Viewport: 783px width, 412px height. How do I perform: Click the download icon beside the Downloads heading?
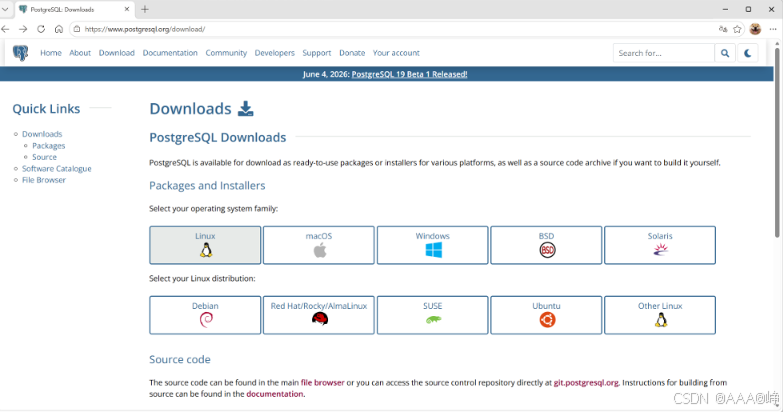245,108
